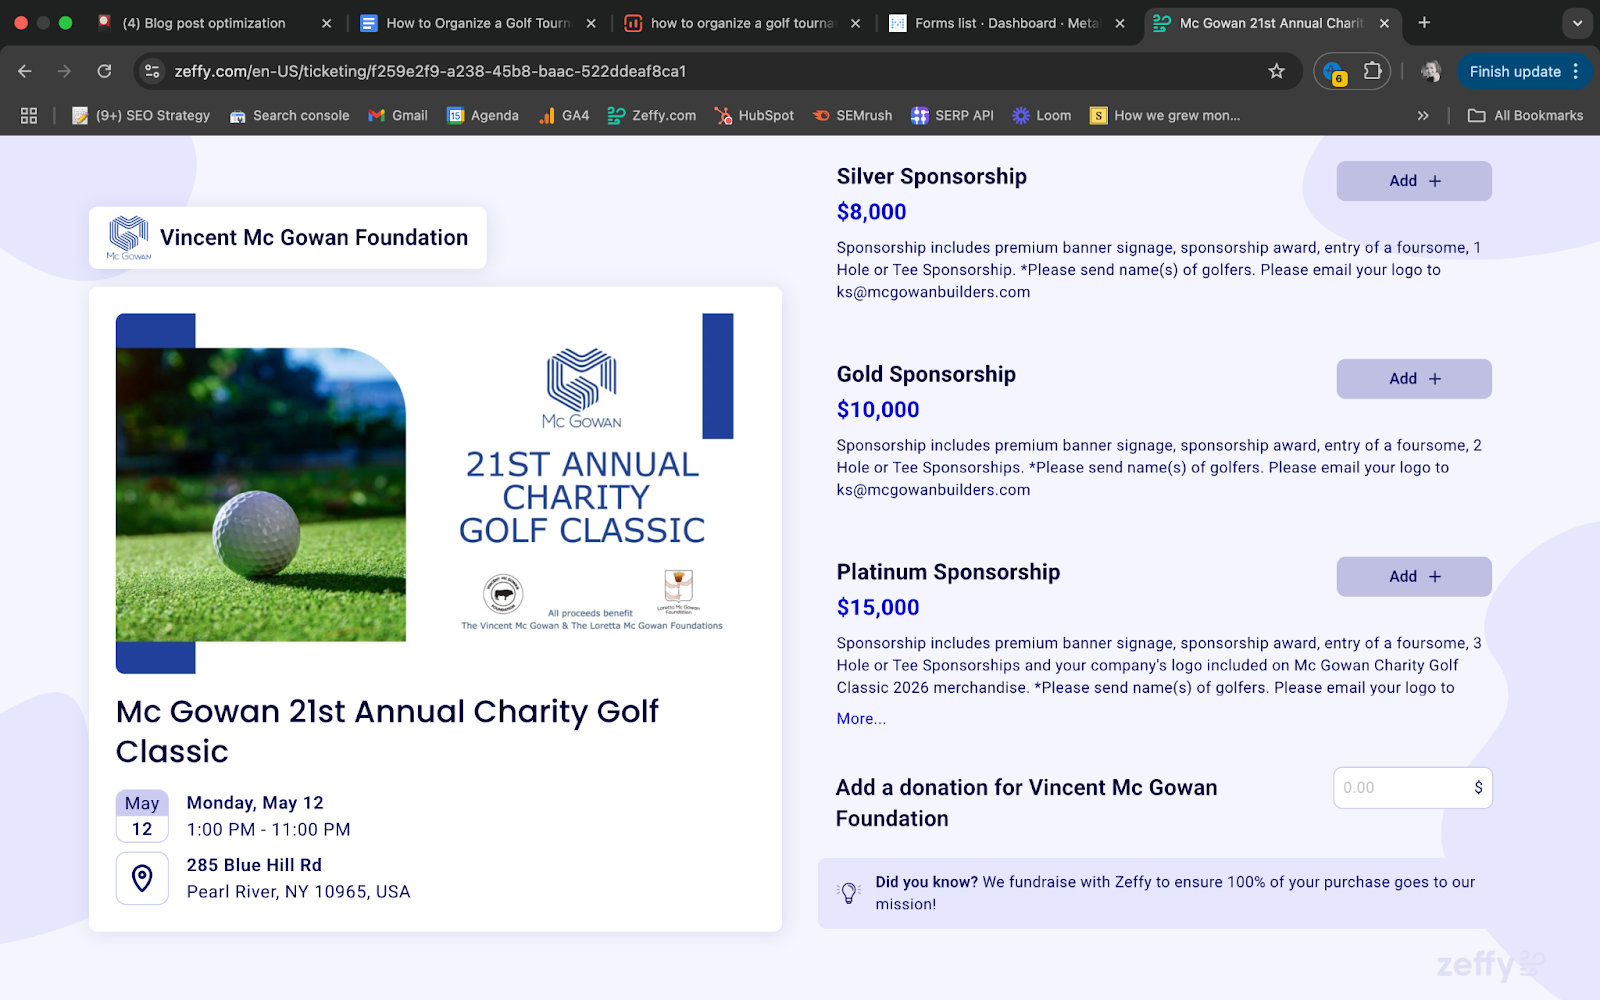Click the golf classic event banner image

coord(425,493)
